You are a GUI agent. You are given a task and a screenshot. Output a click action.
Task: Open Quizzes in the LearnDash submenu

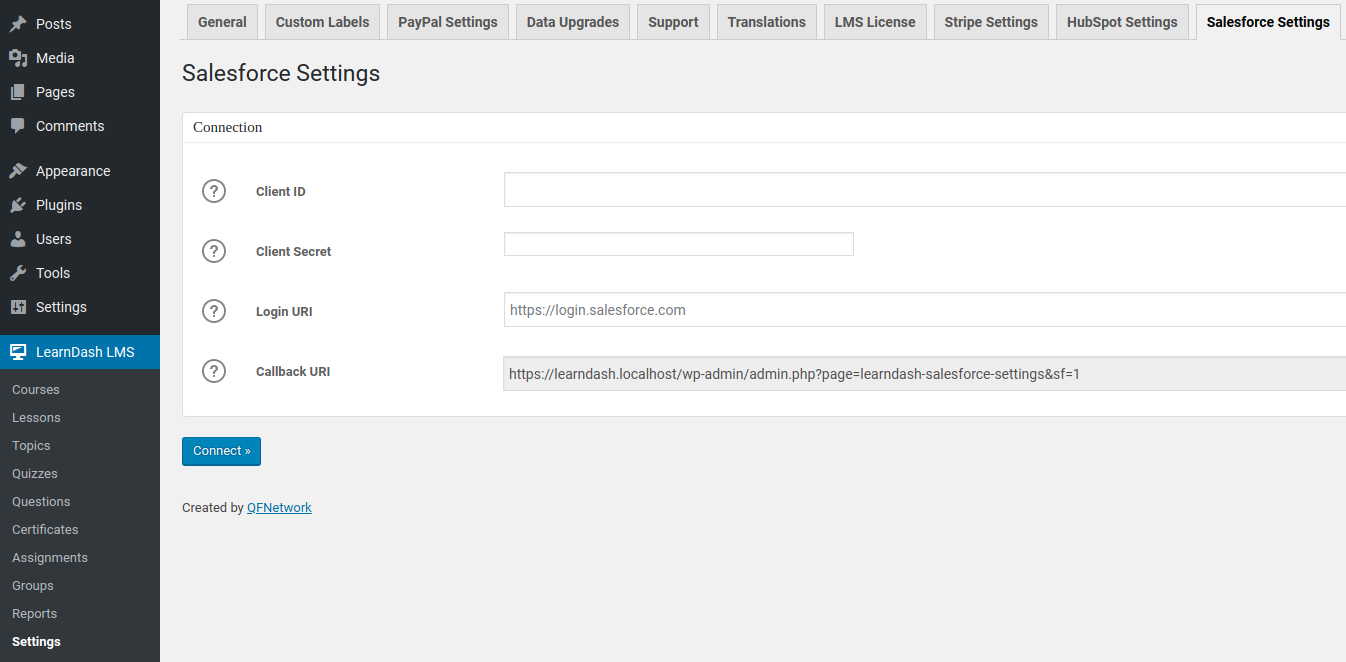pos(35,474)
